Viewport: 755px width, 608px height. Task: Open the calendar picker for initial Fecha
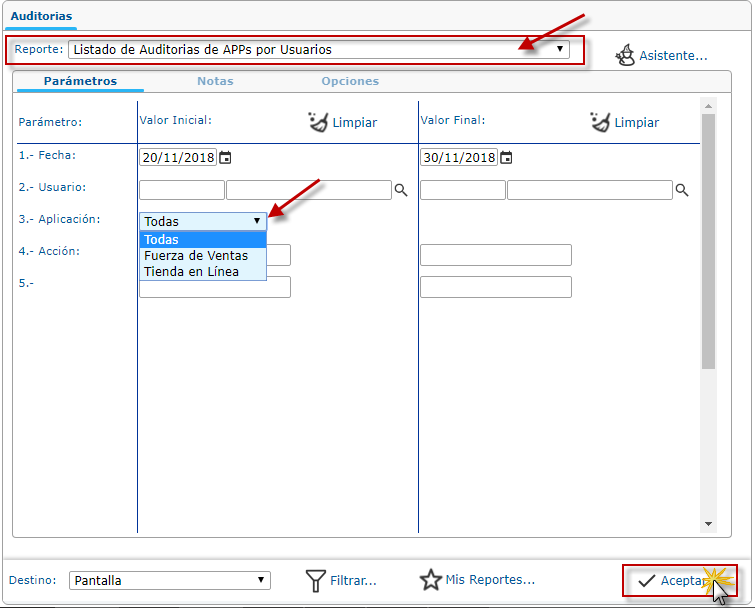click(x=226, y=157)
